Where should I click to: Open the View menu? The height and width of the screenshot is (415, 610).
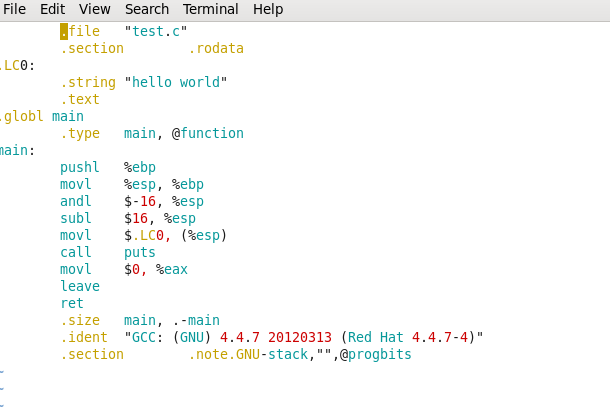(x=95, y=9)
